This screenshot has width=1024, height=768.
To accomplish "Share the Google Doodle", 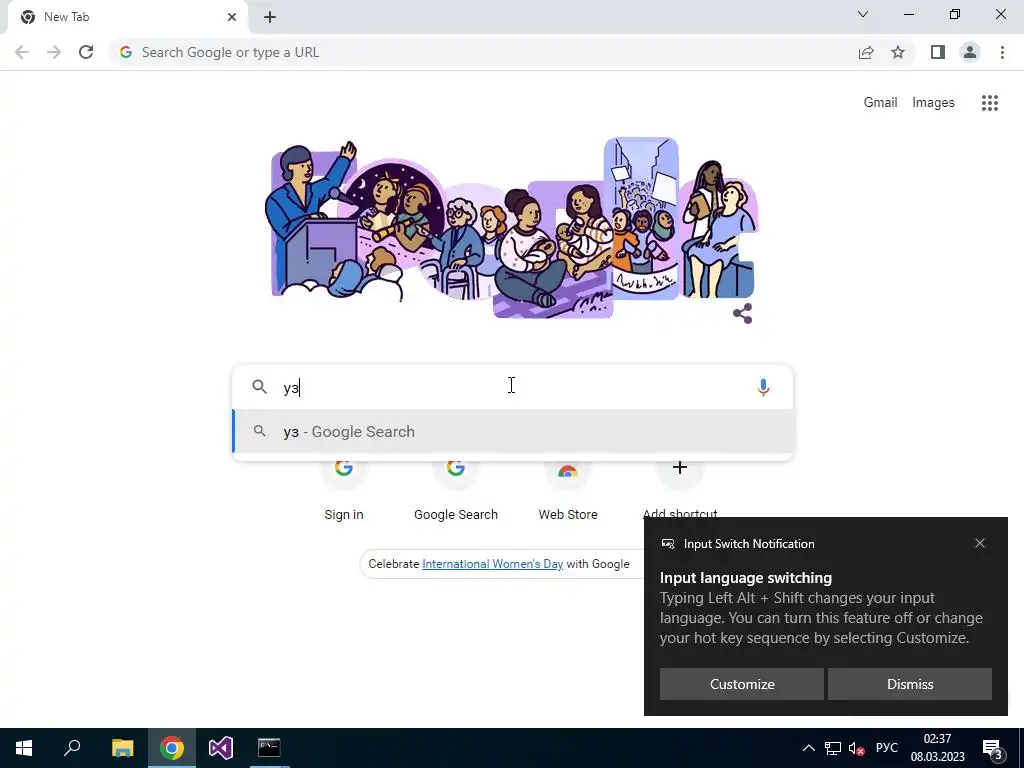I will click(743, 313).
